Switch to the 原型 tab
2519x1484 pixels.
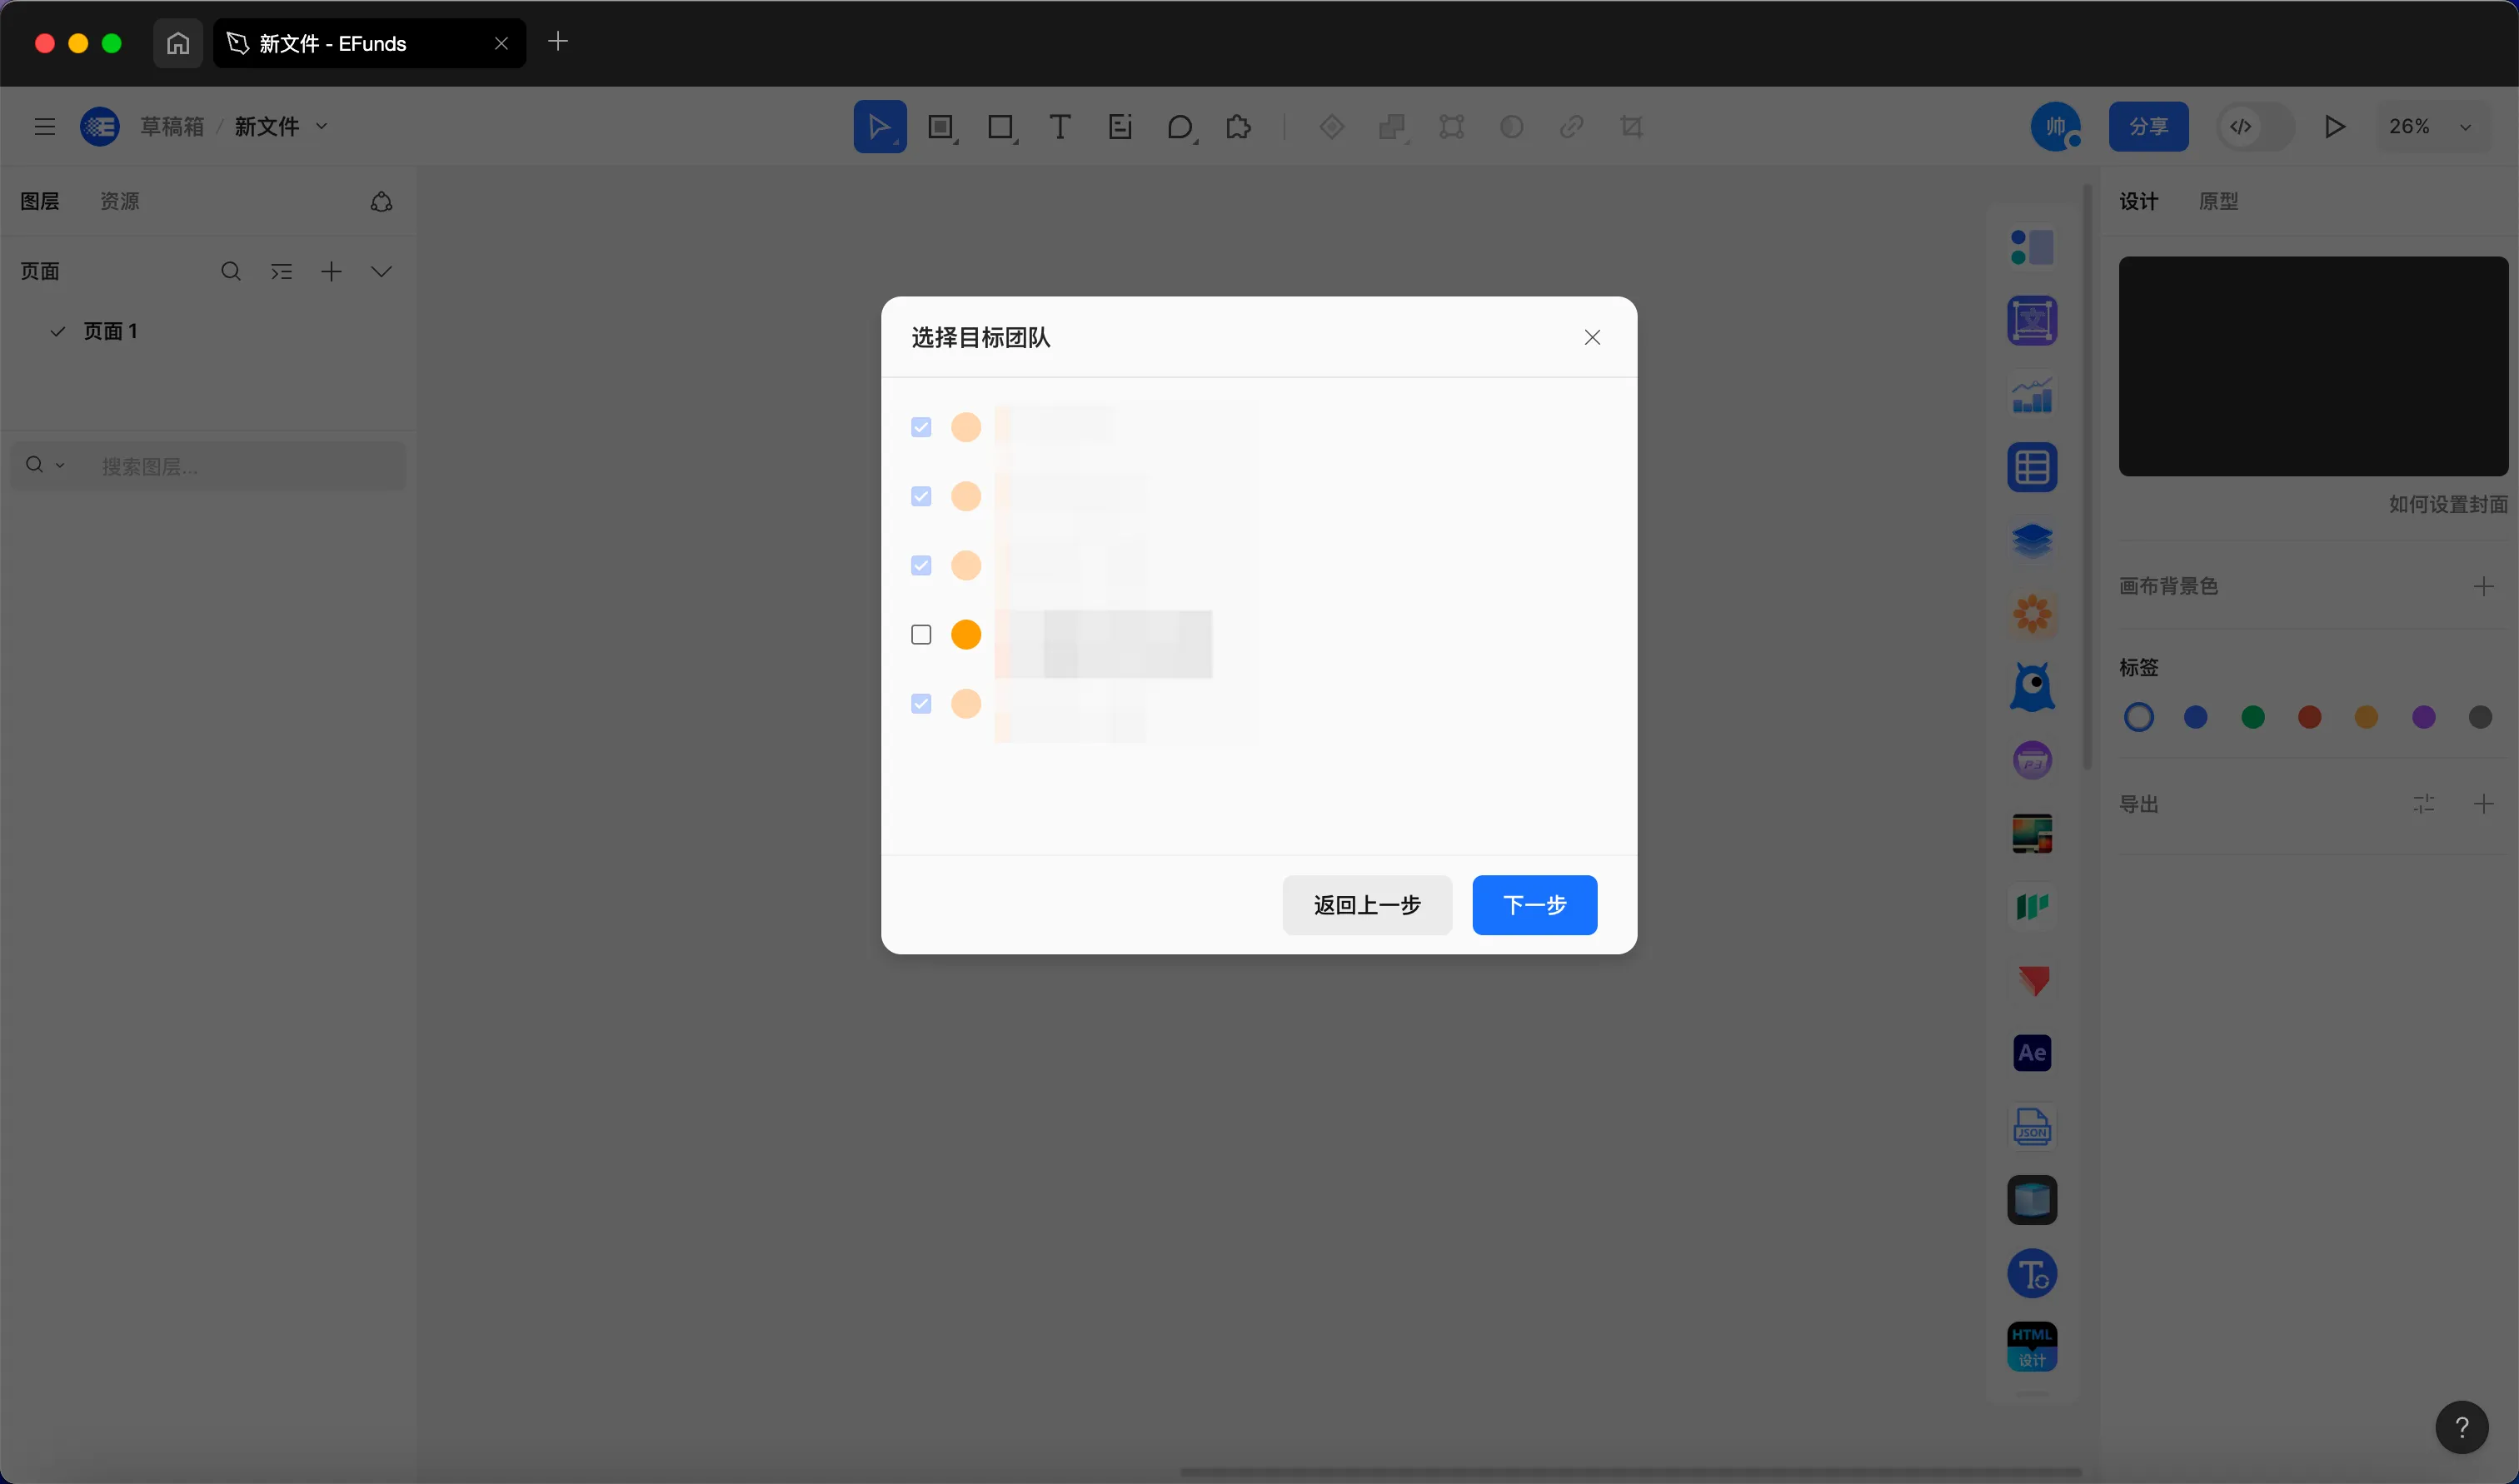click(2218, 201)
